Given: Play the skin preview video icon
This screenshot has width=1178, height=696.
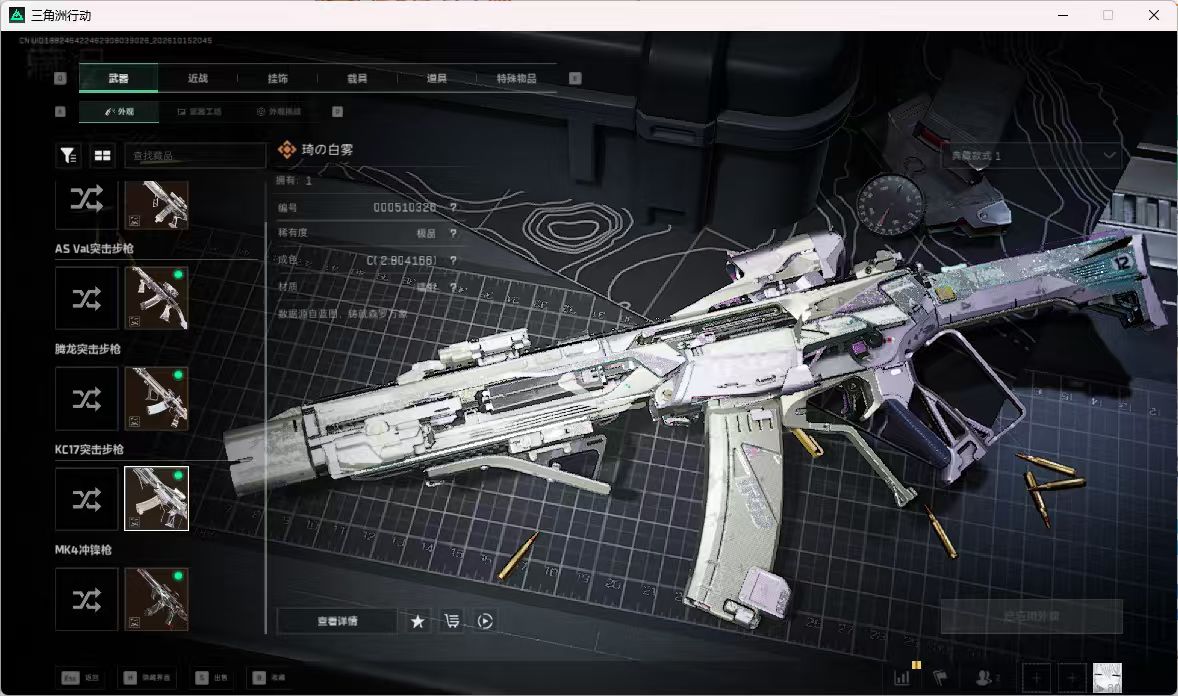Looking at the screenshot, I should point(485,621).
